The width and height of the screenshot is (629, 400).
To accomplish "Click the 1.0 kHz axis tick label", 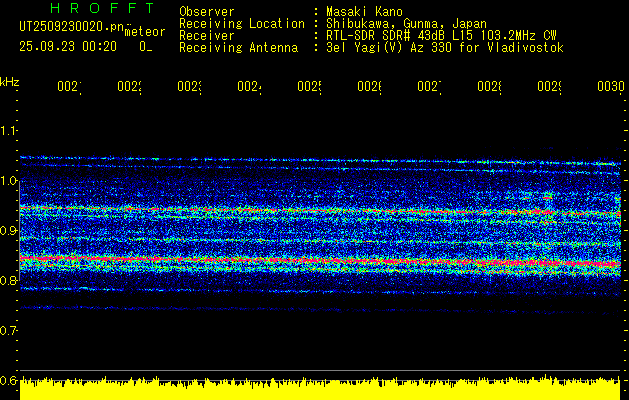I will point(8,181).
